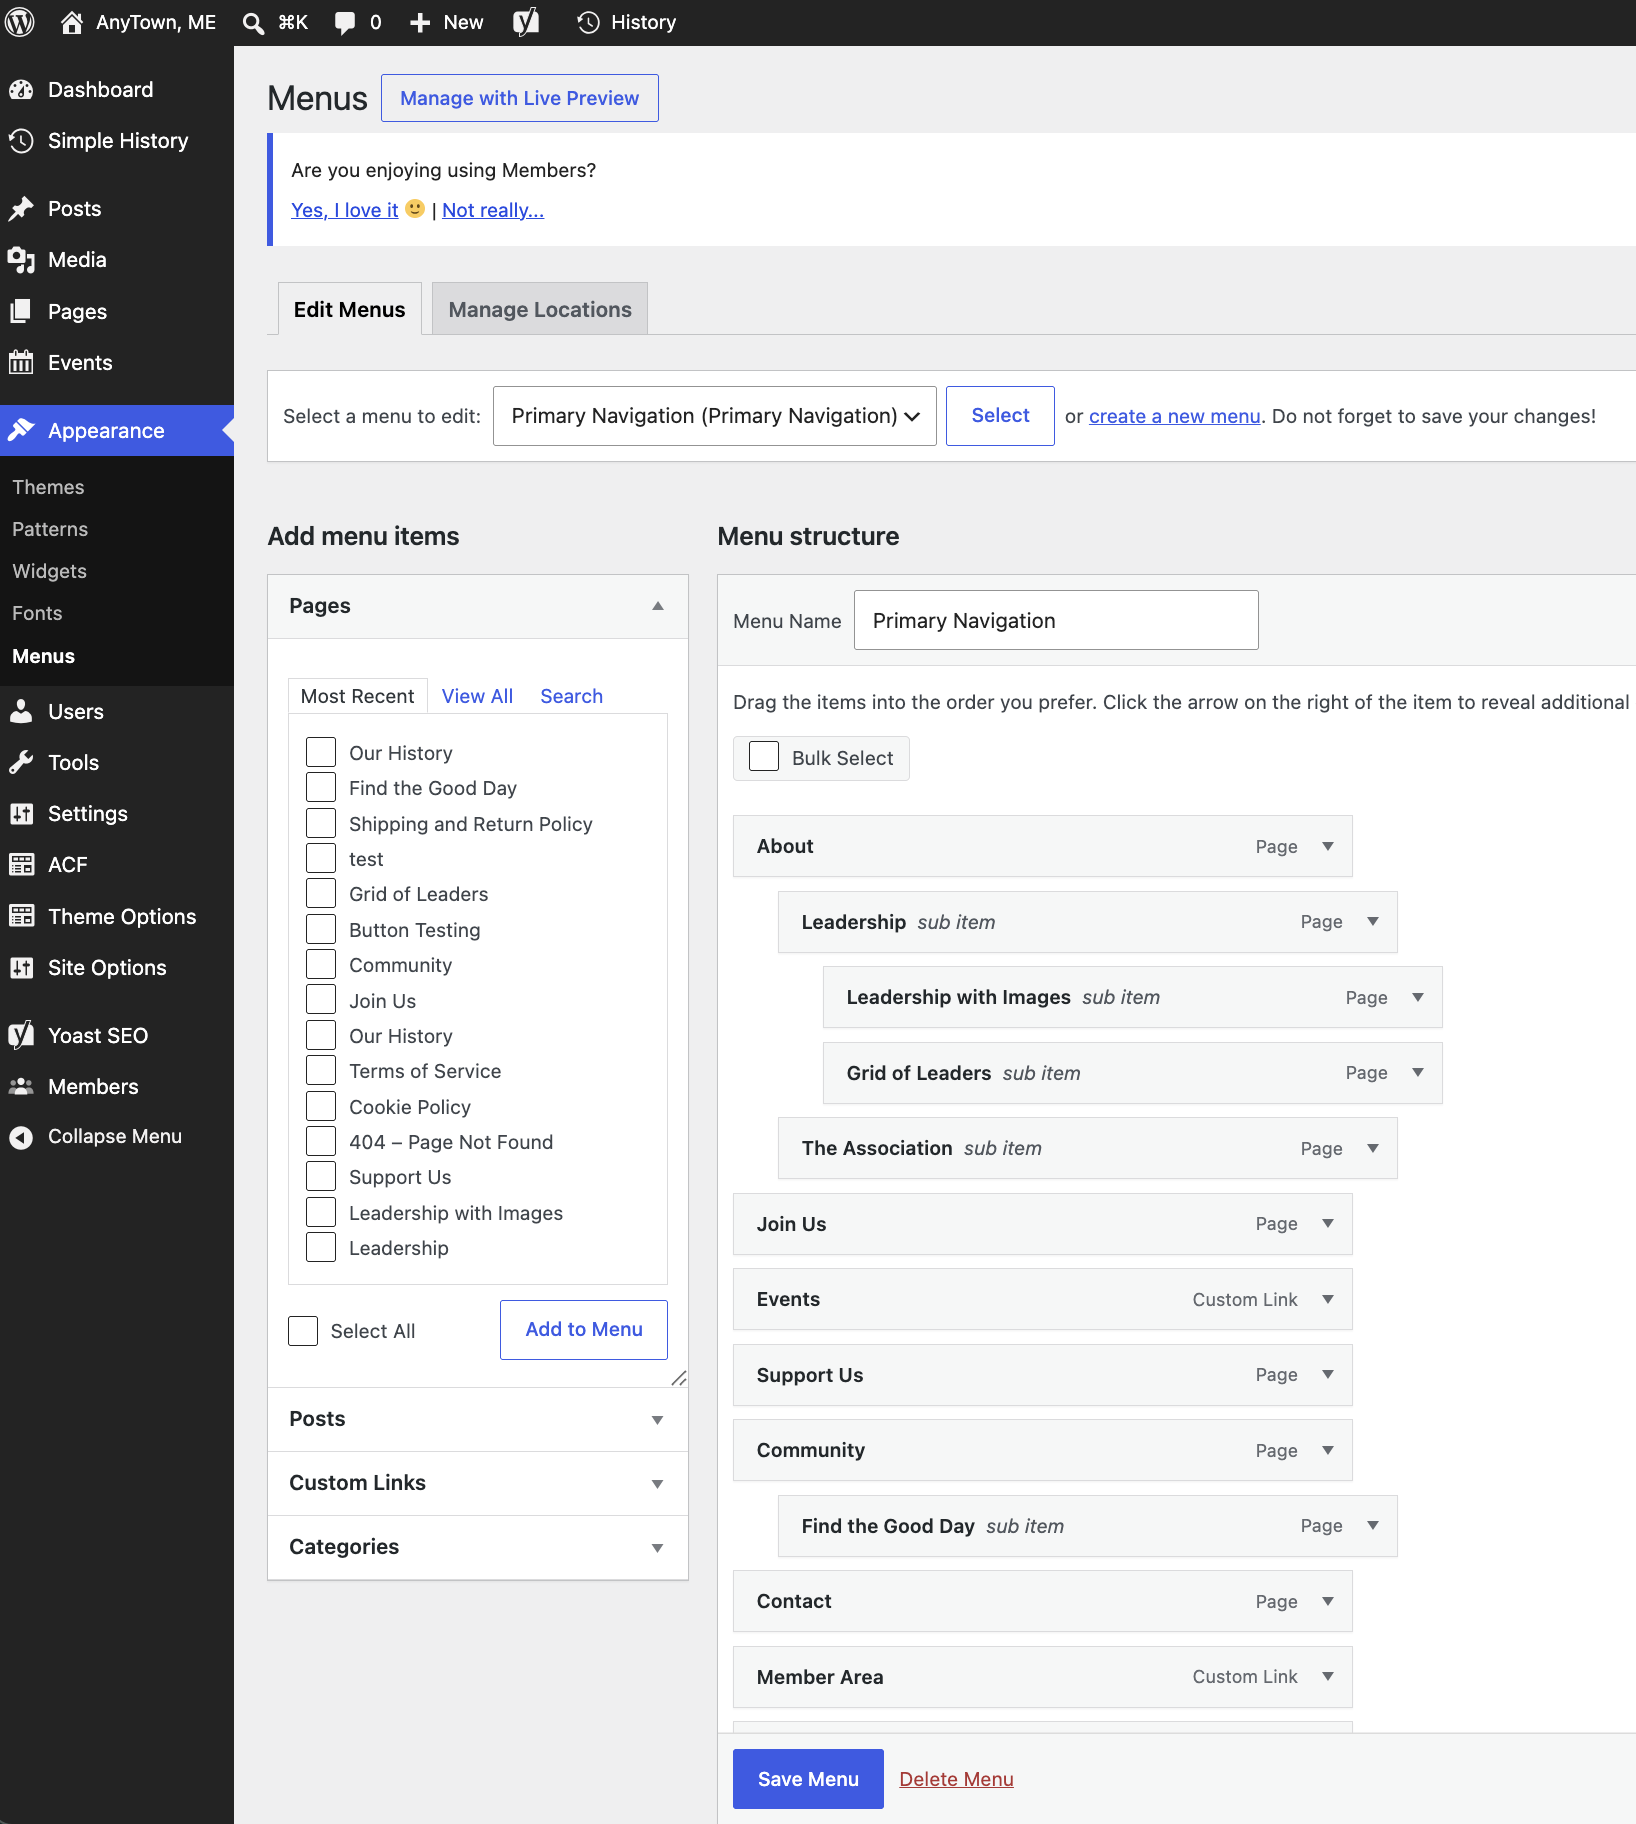Click the Pages sidebar icon
Screen dimensions: 1636x1824
click(21, 312)
